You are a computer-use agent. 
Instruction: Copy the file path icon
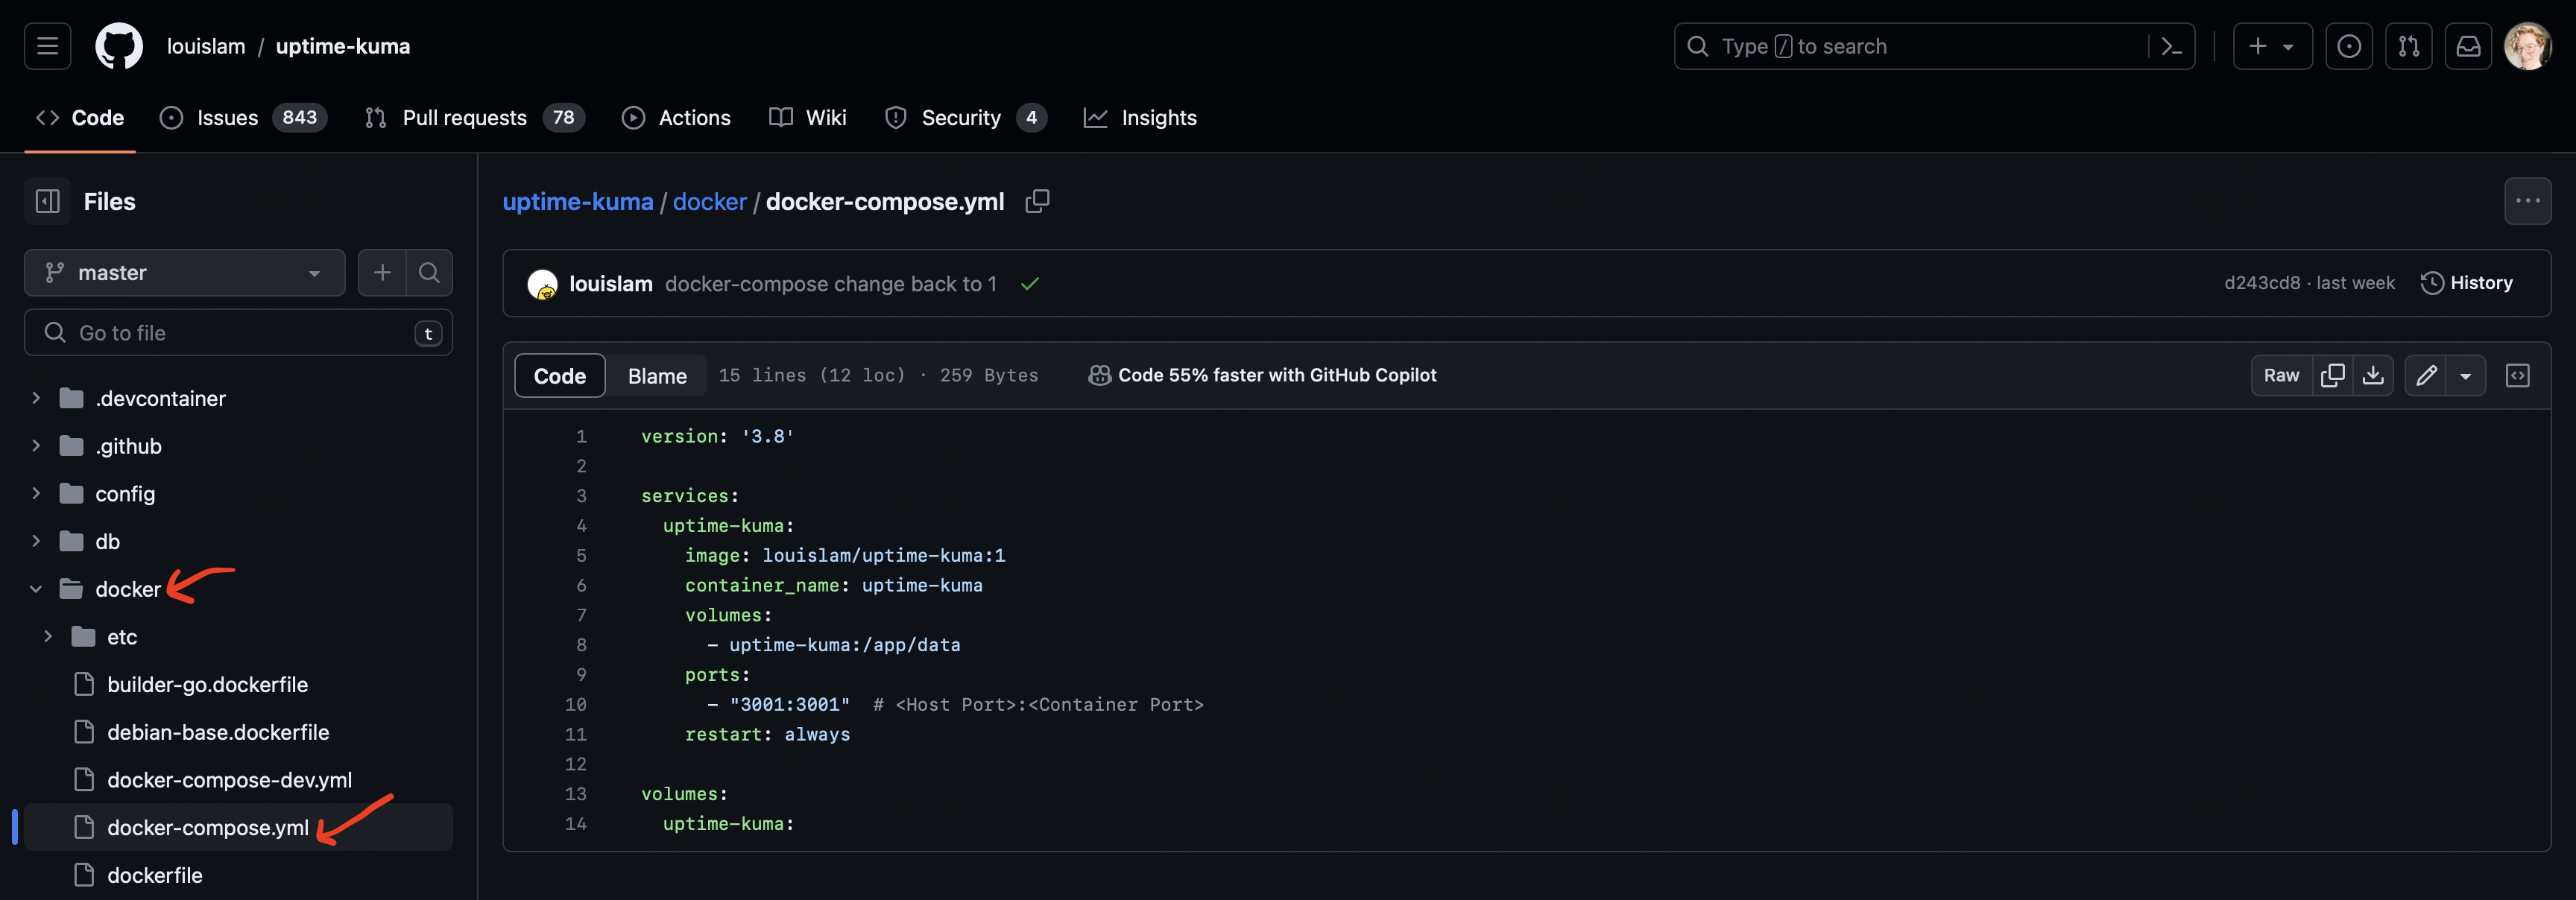pos(1037,201)
